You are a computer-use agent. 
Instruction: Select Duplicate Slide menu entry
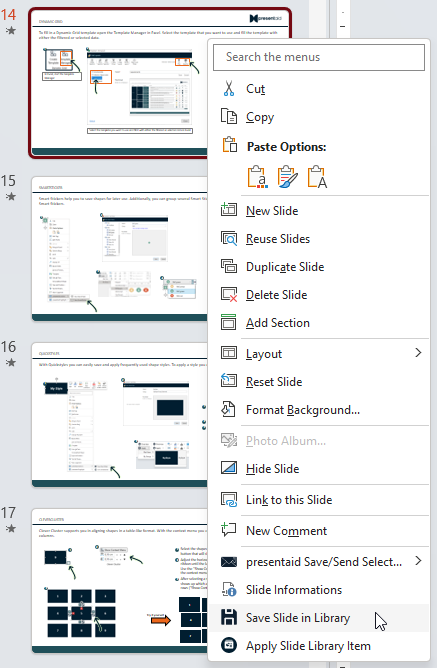pyautogui.click(x=319, y=267)
